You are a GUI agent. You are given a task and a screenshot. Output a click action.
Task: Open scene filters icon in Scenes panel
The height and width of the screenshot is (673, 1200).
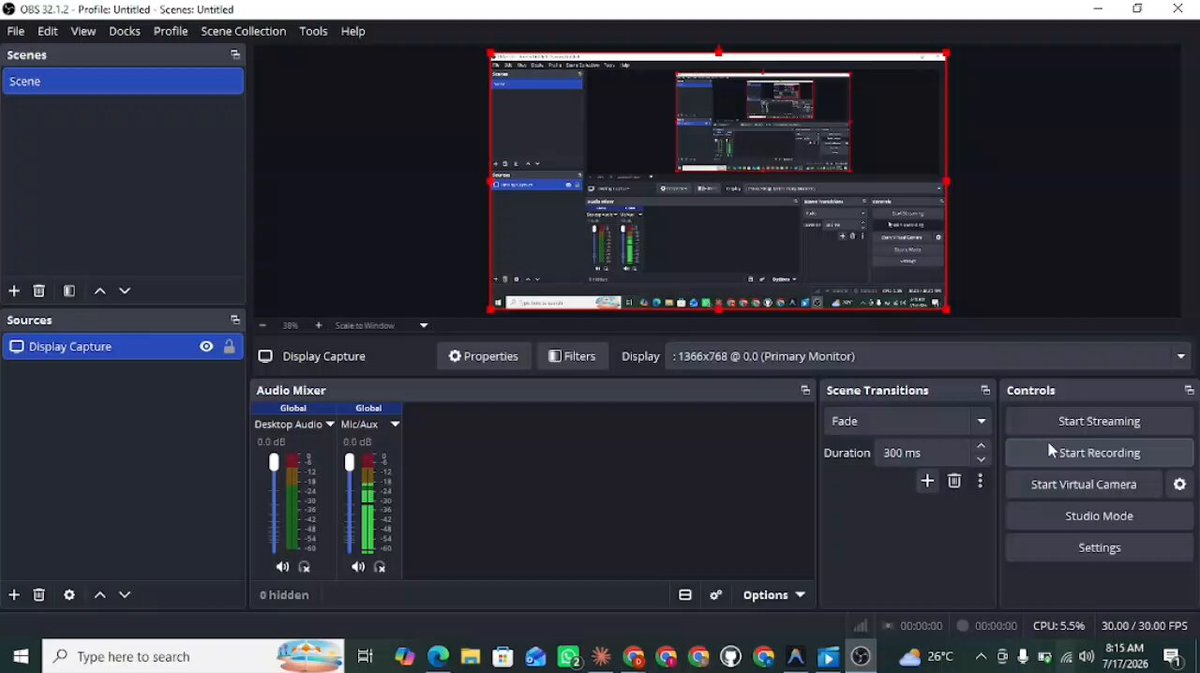69,291
